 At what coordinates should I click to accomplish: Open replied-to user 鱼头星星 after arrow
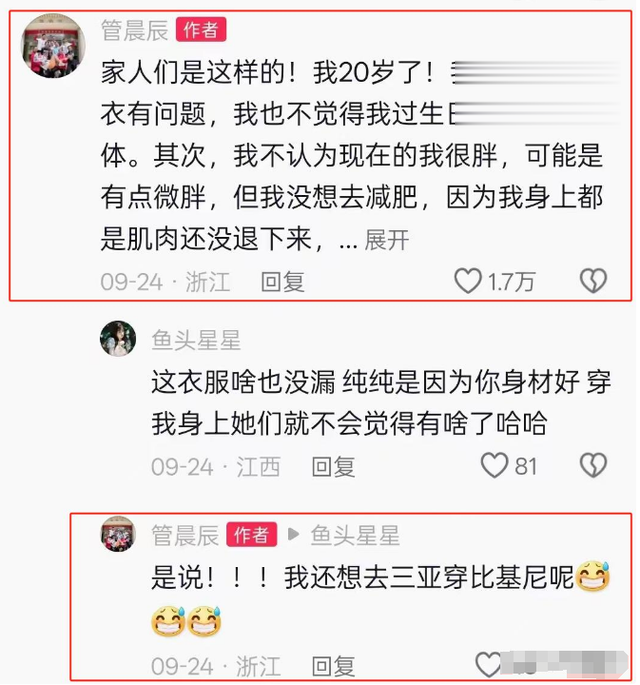(x=355, y=535)
